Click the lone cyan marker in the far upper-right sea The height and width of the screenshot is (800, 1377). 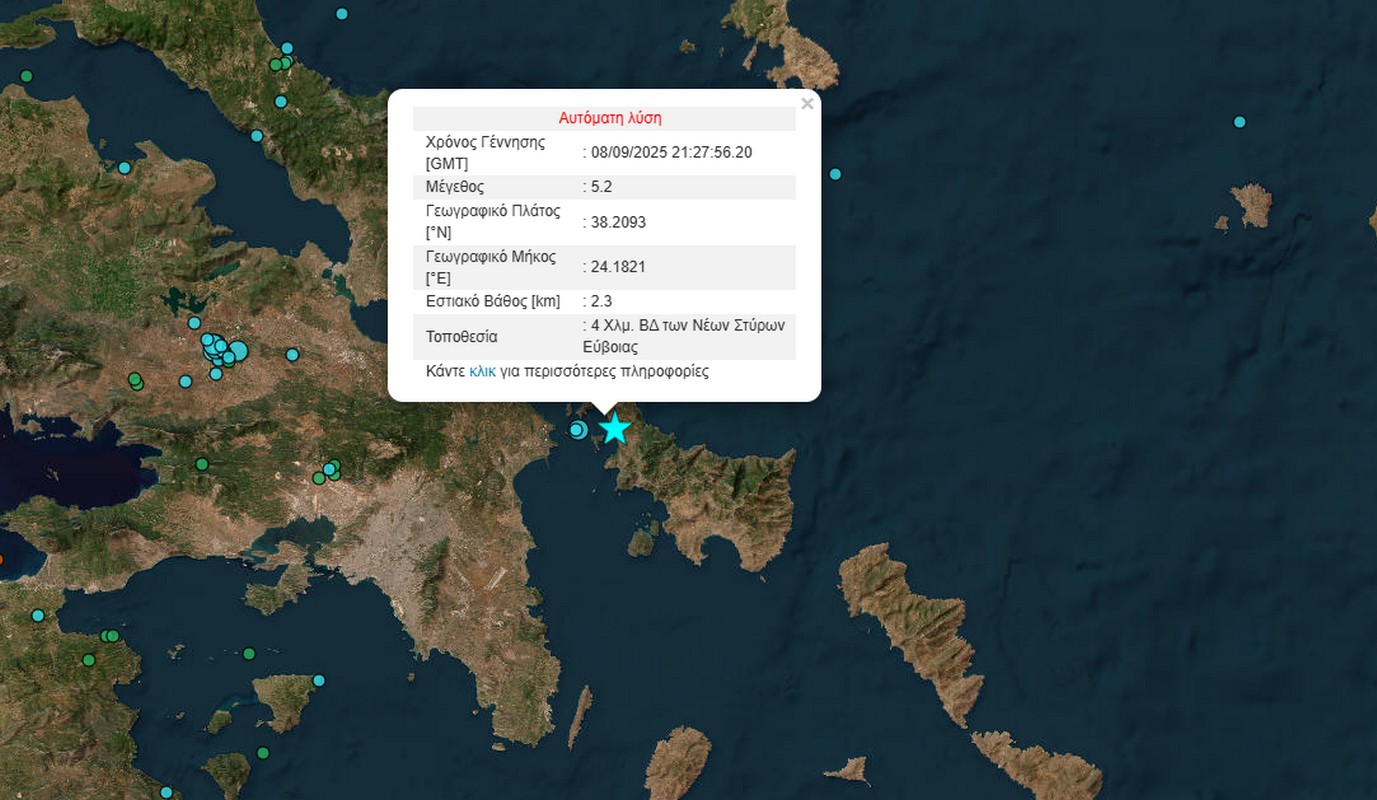click(x=1240, y=122)
